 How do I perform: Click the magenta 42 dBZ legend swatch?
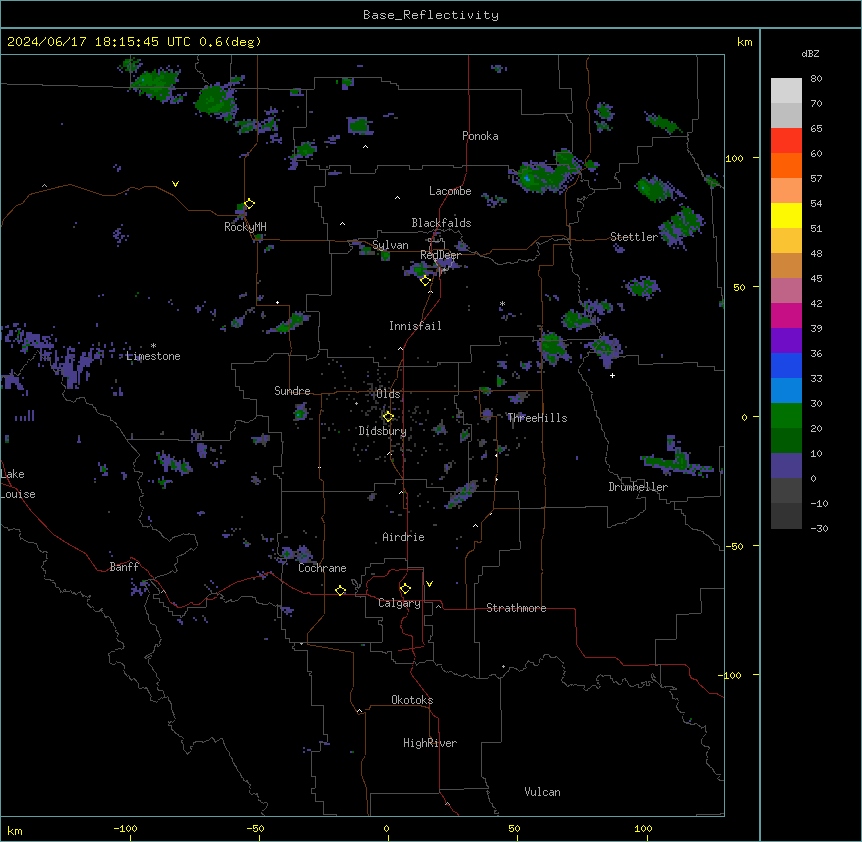(786, 315)
